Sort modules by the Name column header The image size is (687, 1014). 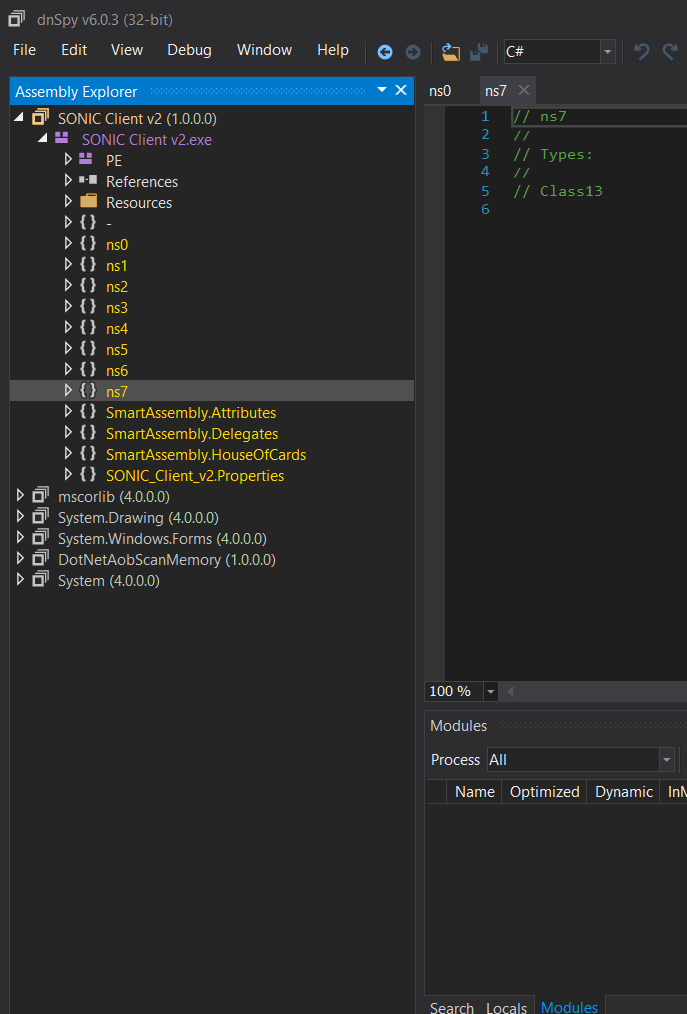pos(475,792)
